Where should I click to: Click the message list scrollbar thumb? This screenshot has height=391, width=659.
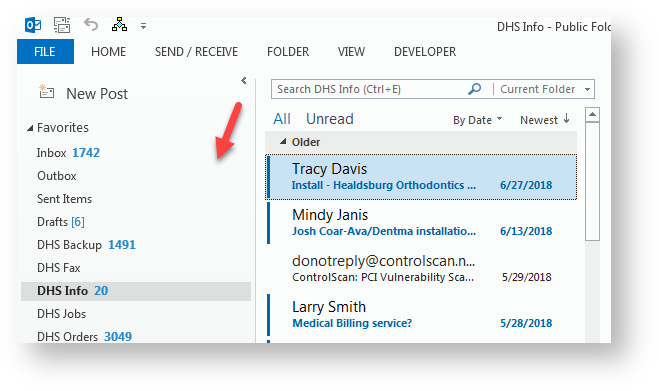click(592, 182)
